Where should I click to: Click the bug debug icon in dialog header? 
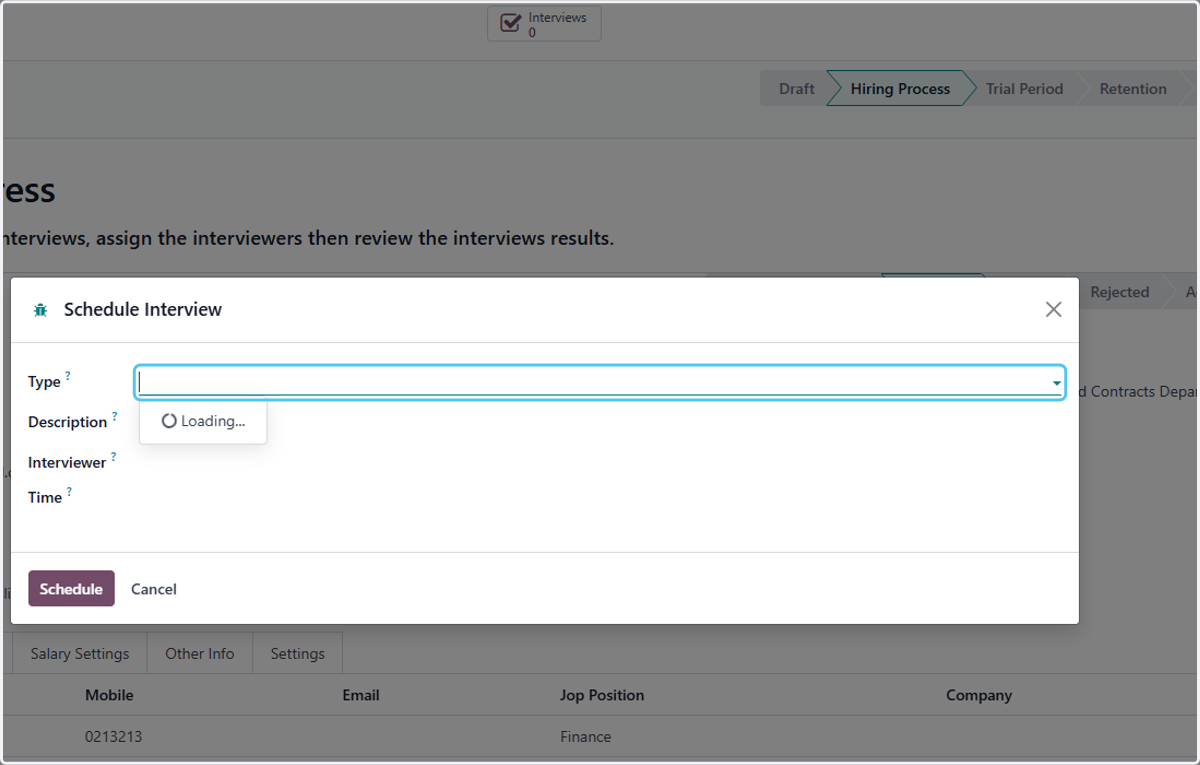(40, 310)
